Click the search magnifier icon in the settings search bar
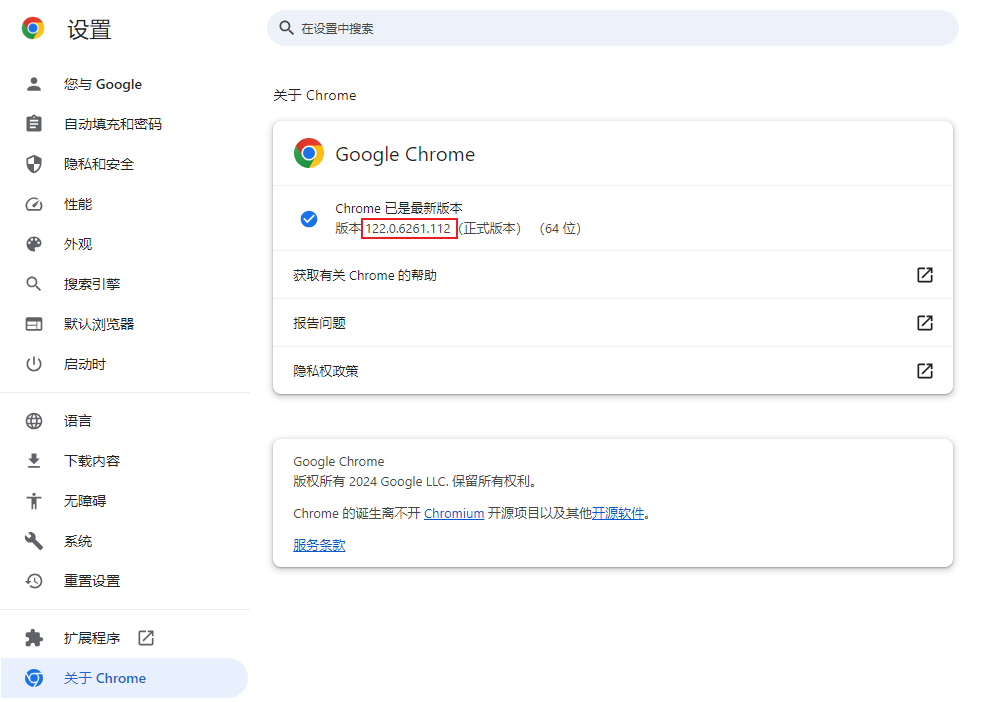995x702 pixels. pos(286,28)
